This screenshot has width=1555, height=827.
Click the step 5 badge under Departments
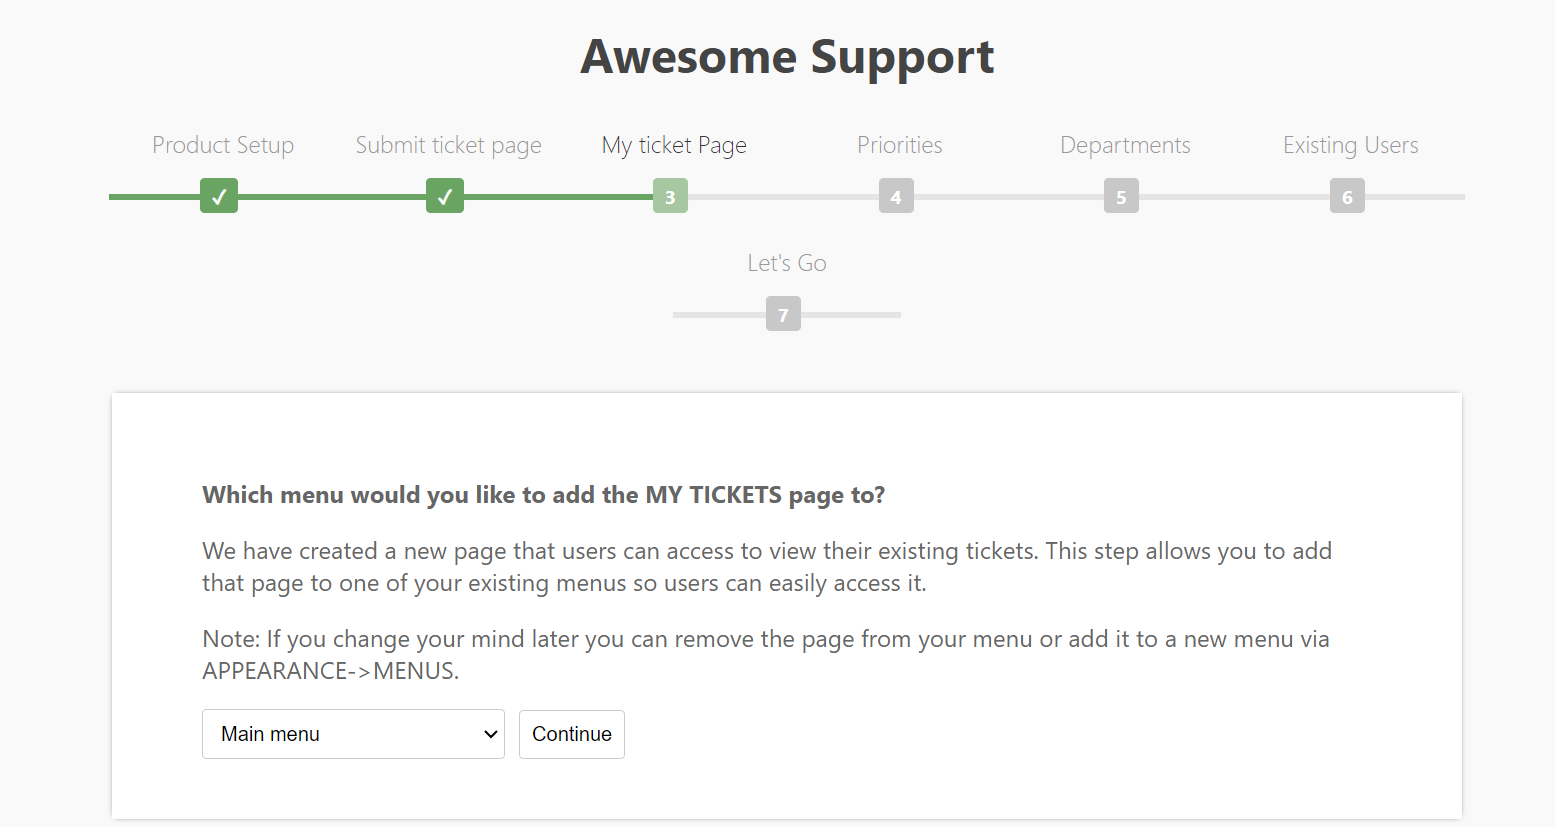point(1121,196)
